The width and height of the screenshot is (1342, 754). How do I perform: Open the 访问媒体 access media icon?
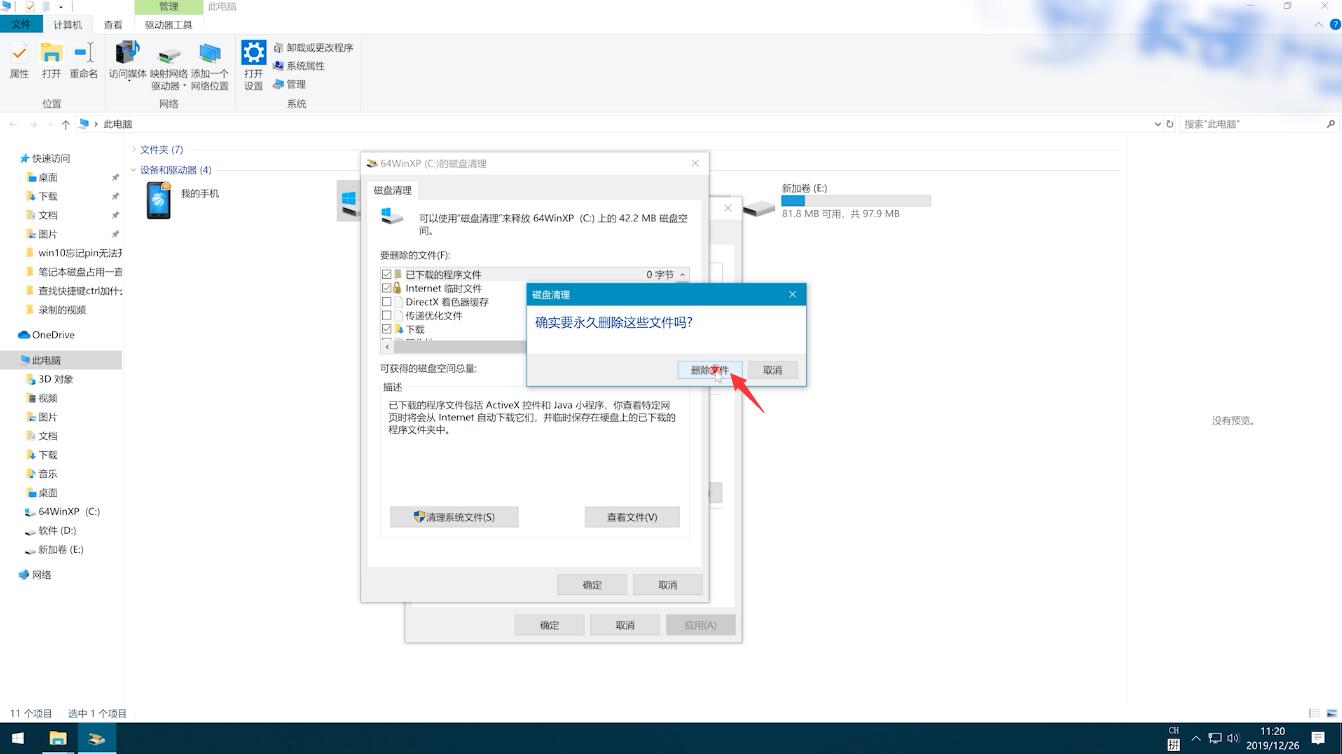coord(128,60)
